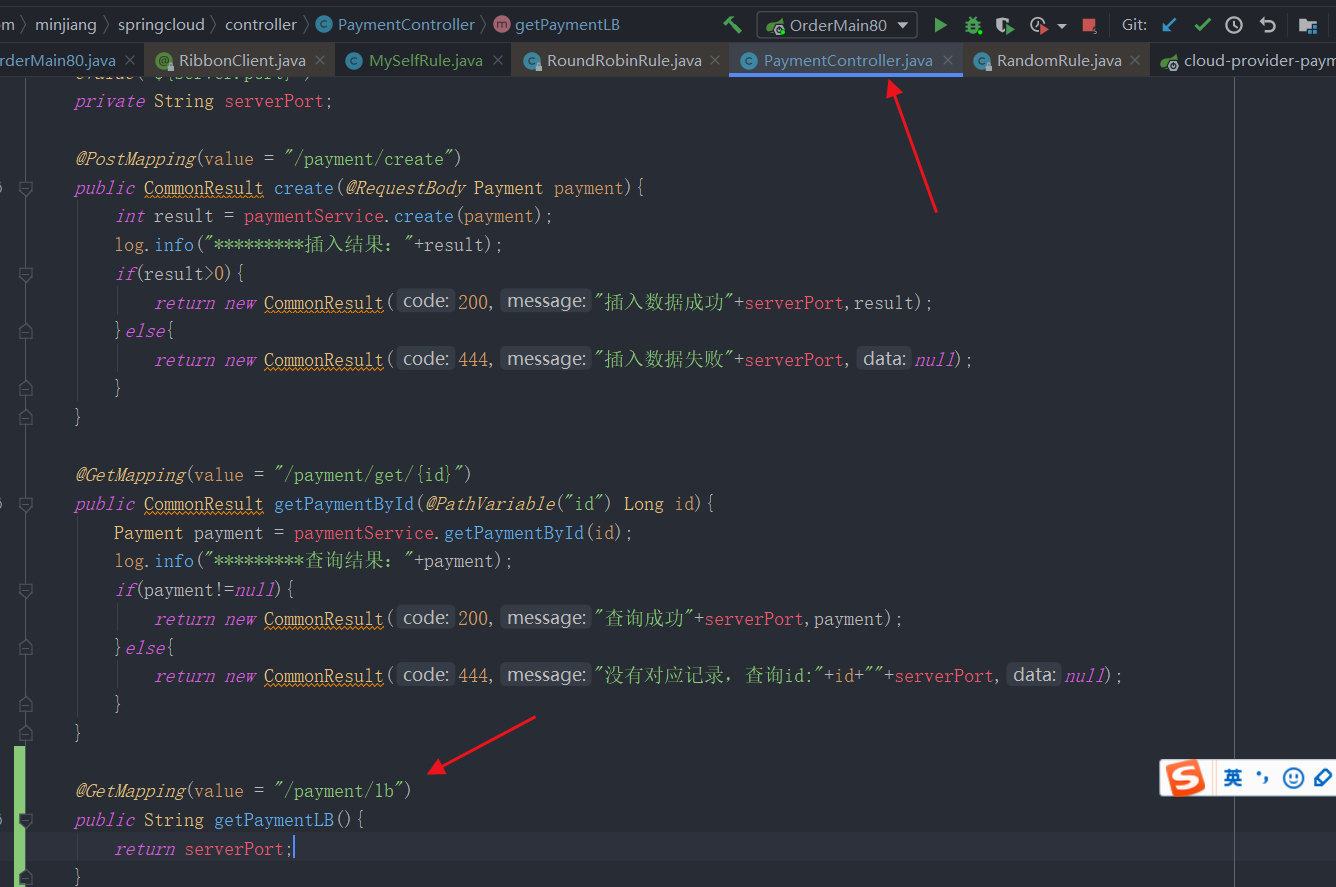
Task: Stop the running application
Action: pos(1088,25)
